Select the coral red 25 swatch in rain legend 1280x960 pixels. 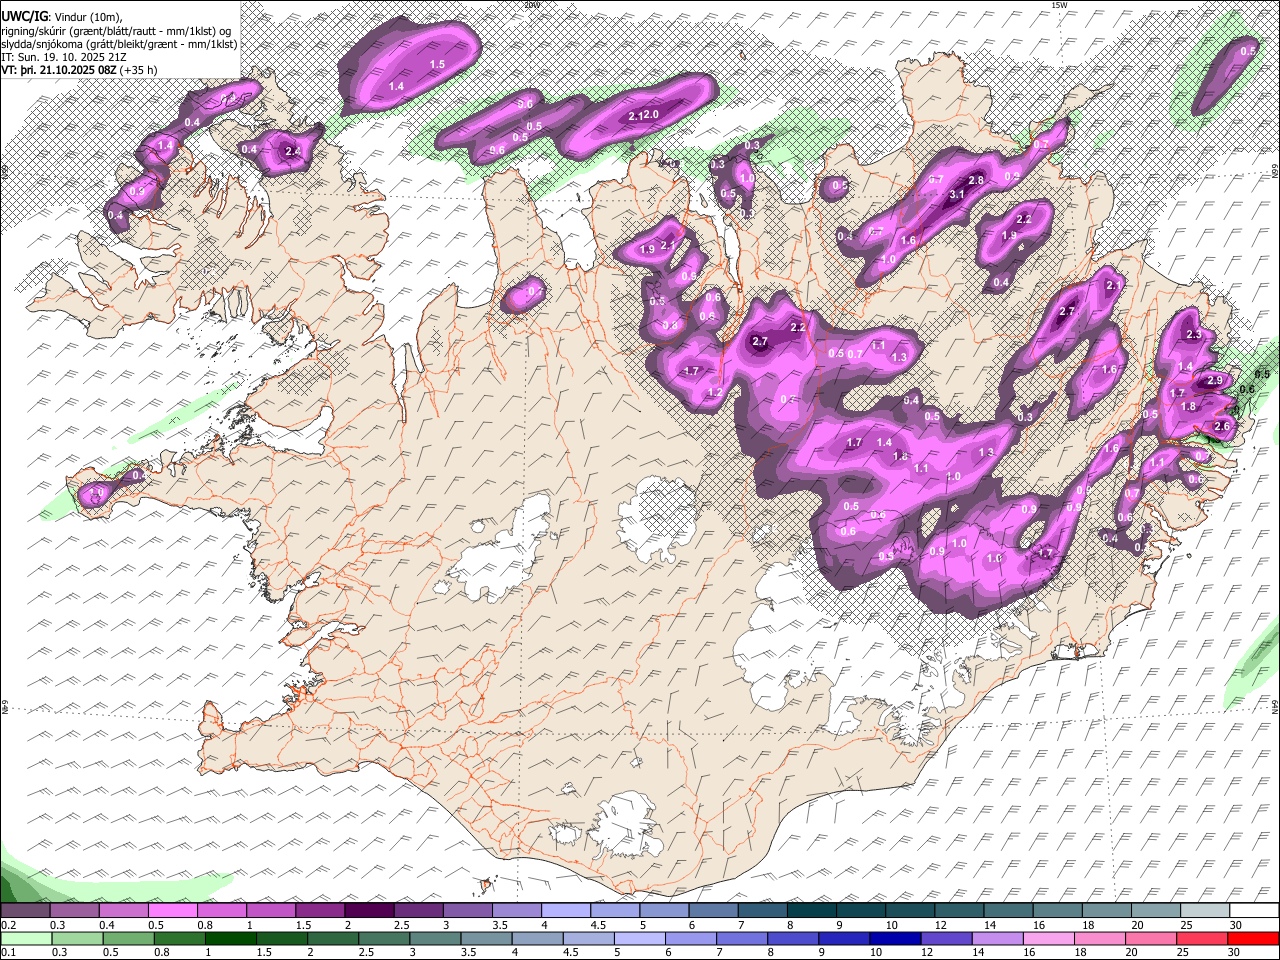[x=1203, y=938]
